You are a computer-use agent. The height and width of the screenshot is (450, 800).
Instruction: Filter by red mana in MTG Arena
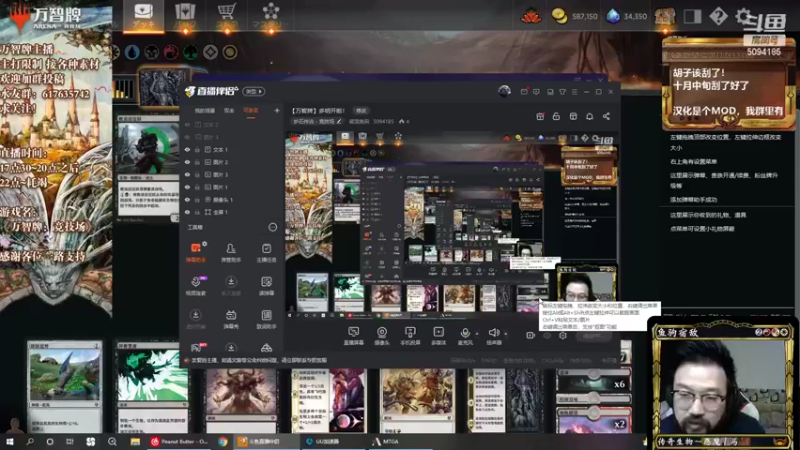(x=171, y=52)
